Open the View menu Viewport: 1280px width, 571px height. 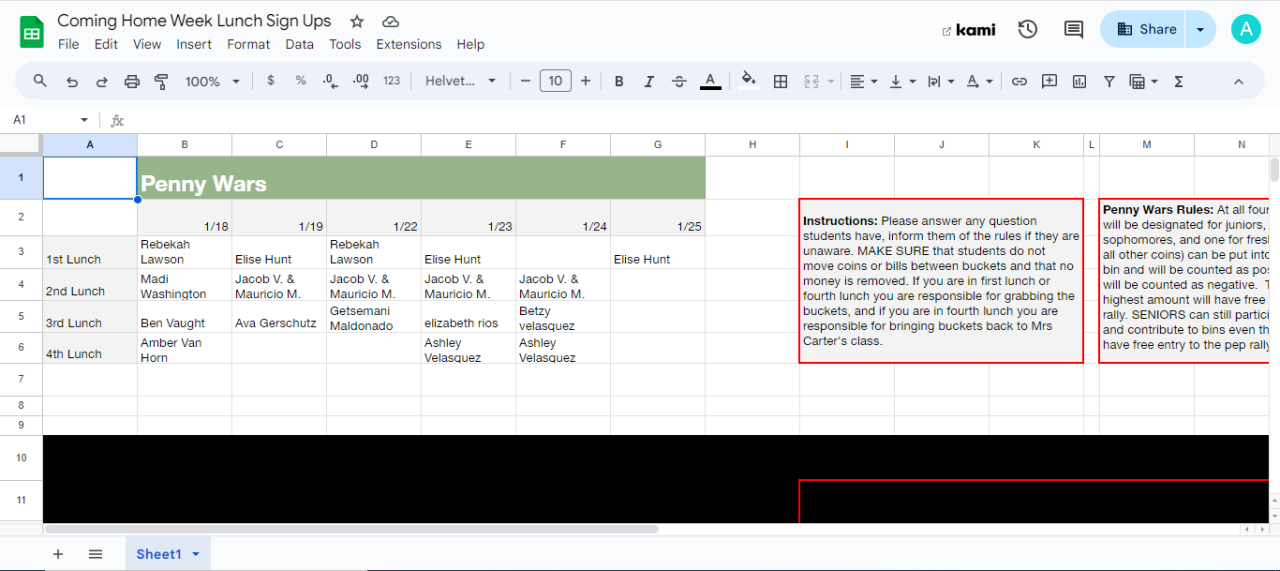(147, 44)
